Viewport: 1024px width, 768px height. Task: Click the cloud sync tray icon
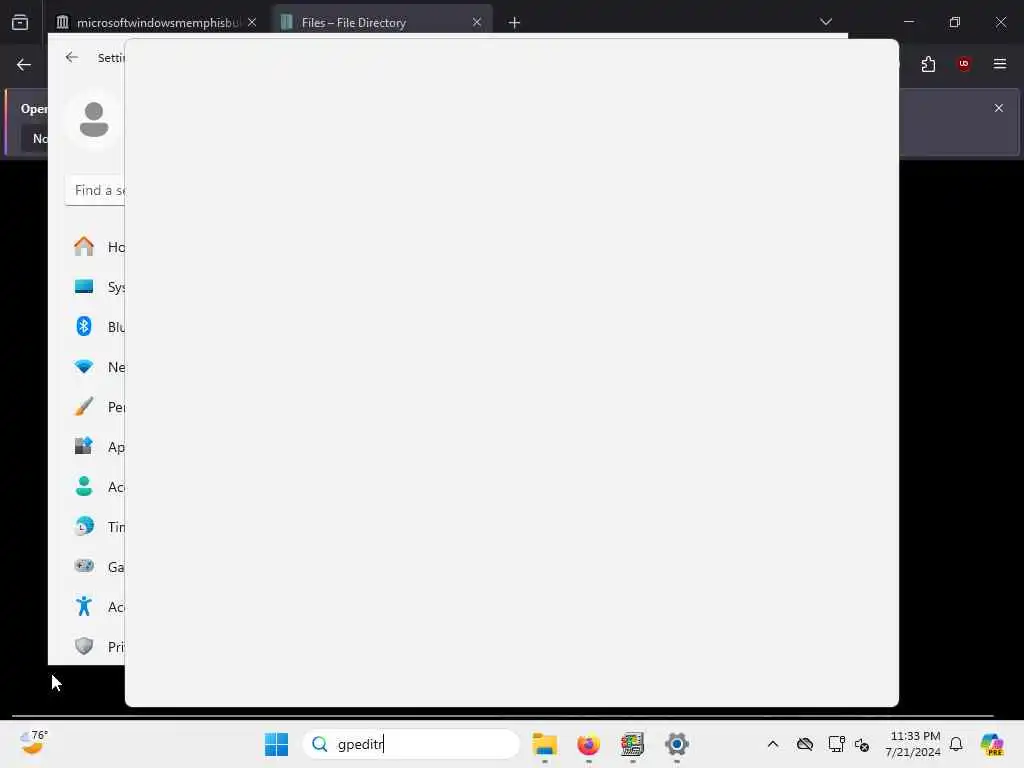805,744
